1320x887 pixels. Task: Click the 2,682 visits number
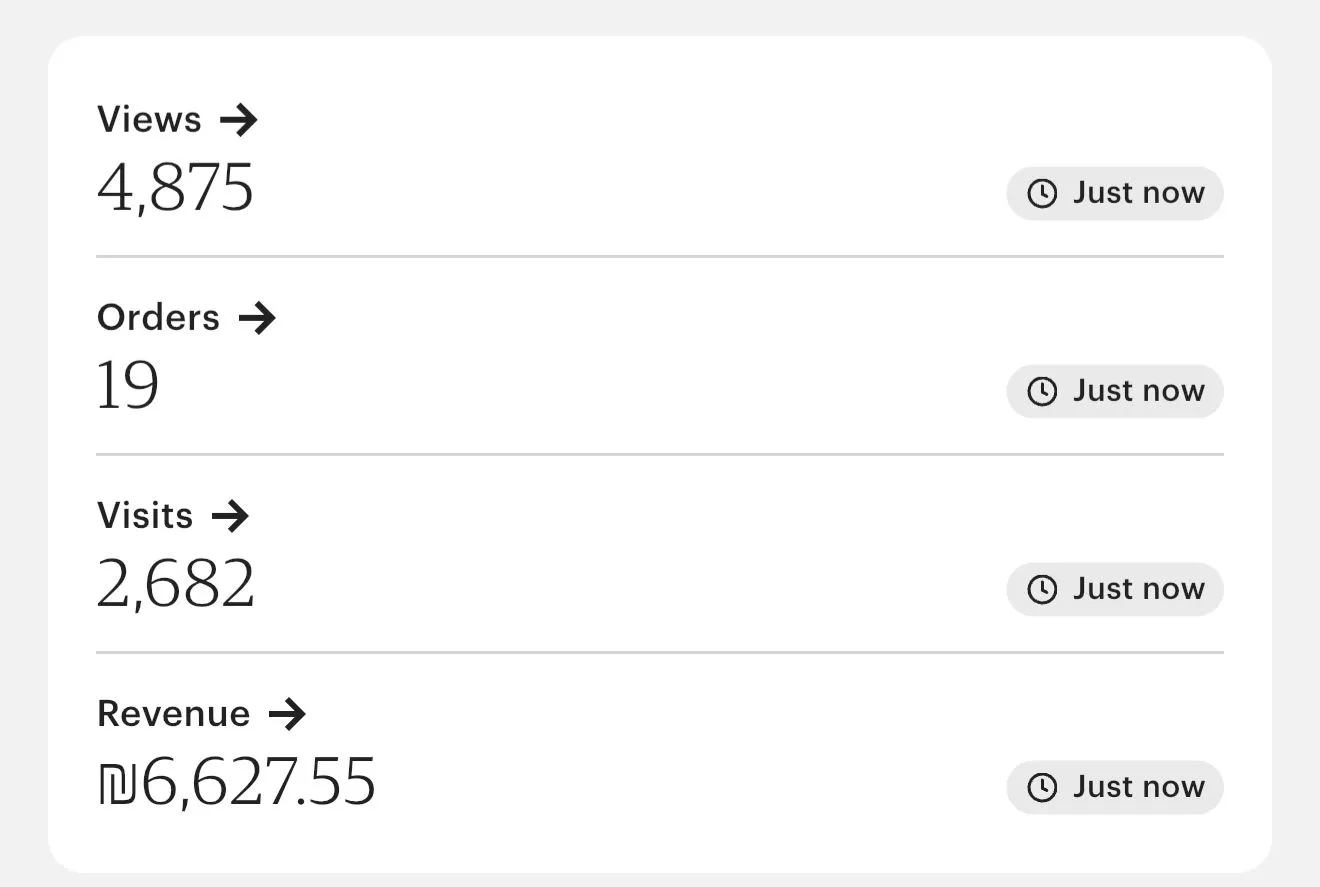(x=176, y=584)
